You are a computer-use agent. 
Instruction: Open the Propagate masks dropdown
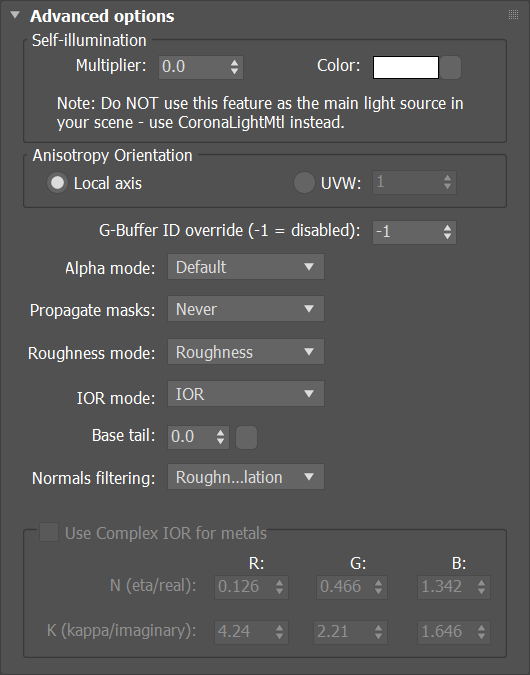coord(246,309)
